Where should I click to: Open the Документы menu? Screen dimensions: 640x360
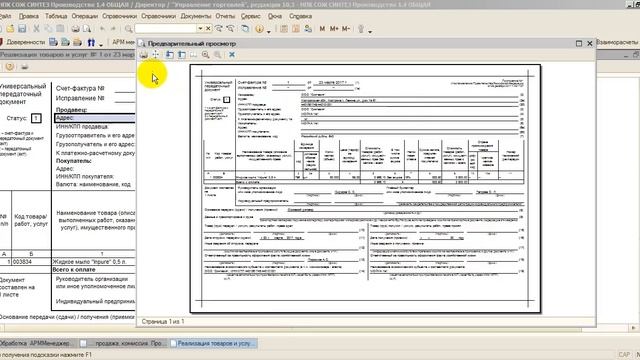tap(196, 16)
